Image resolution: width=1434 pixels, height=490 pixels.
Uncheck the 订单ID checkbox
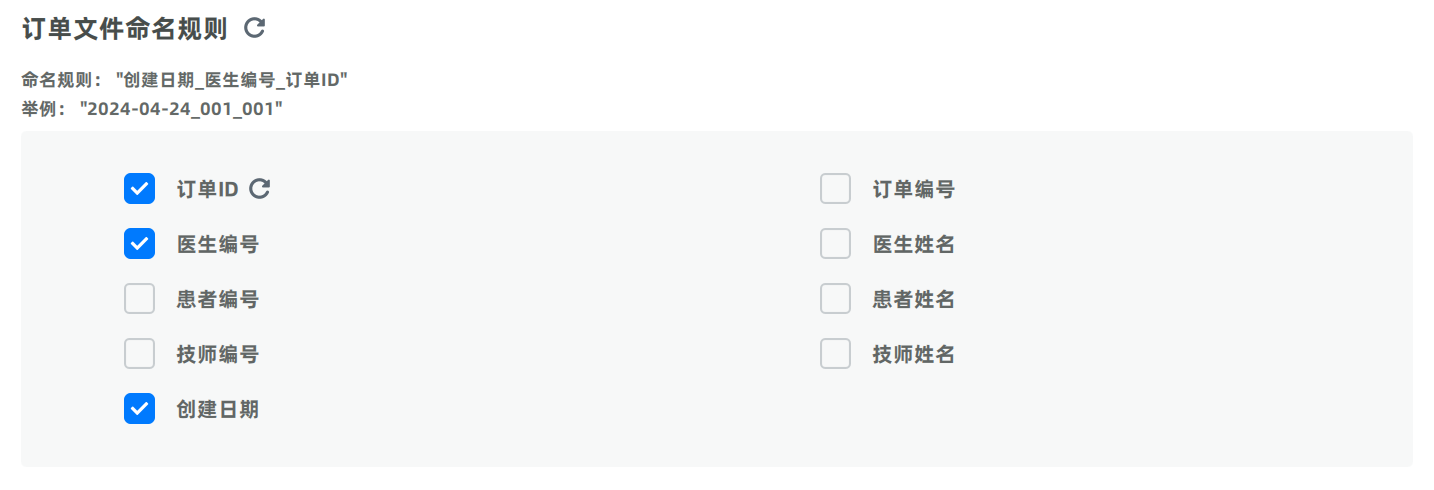[x=139, y=188]
